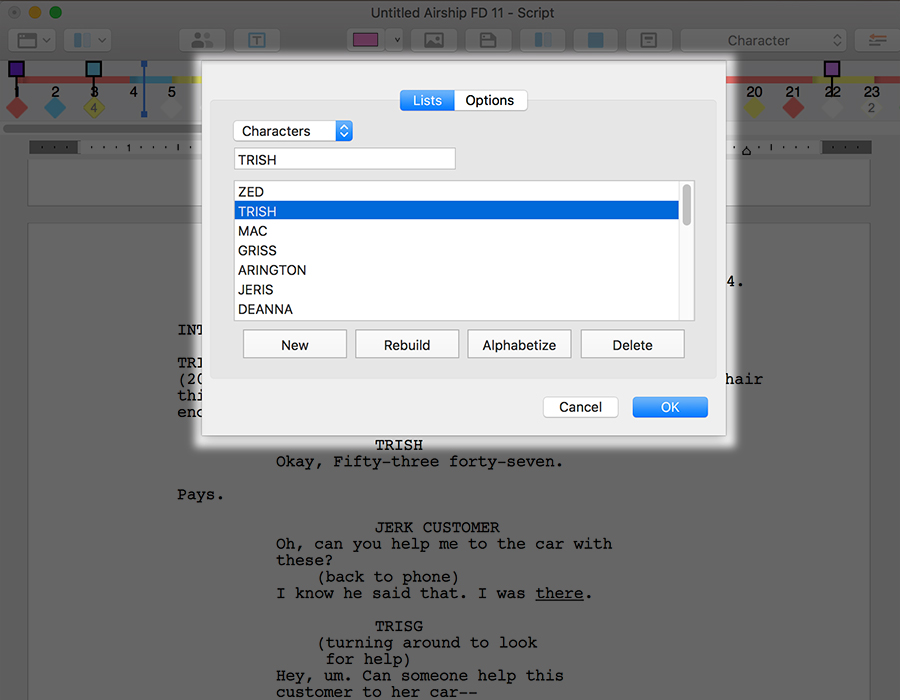
Task: Click the image insert toolbar icon
Action: [433, 40]
